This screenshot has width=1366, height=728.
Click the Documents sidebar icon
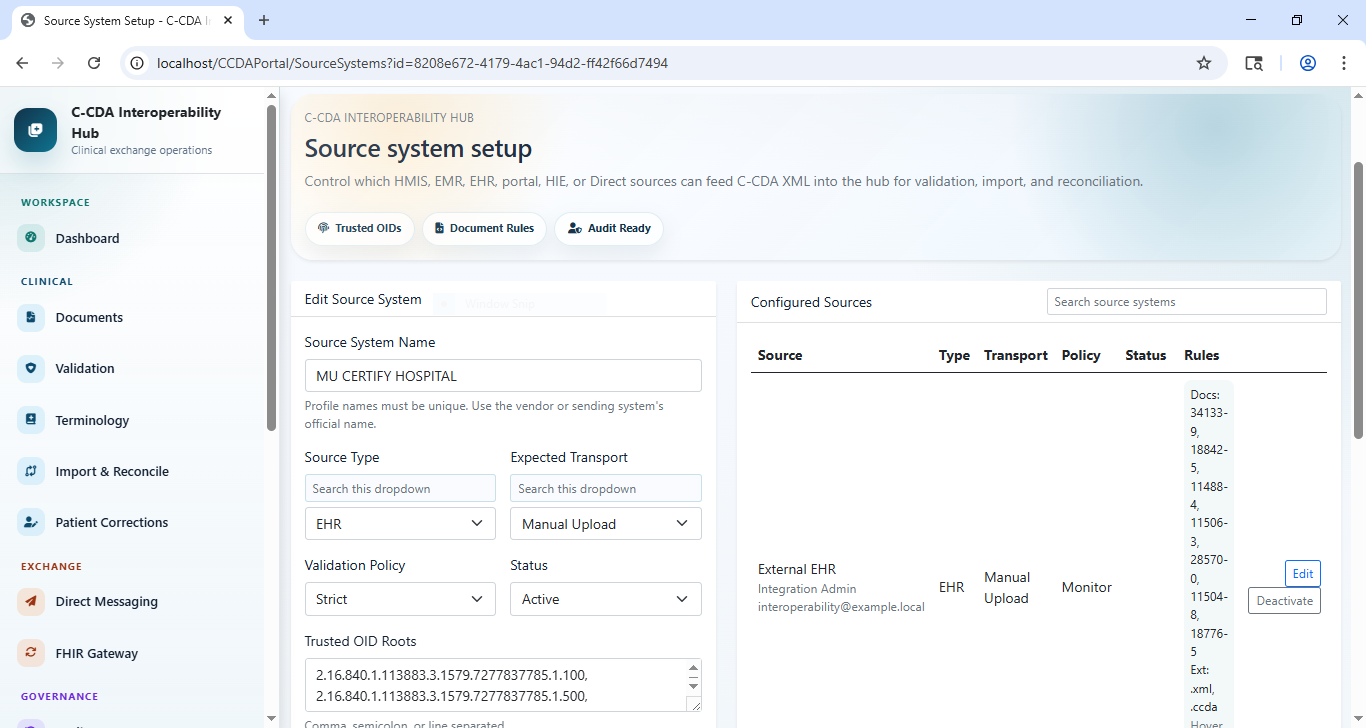[x=31, y=317]
